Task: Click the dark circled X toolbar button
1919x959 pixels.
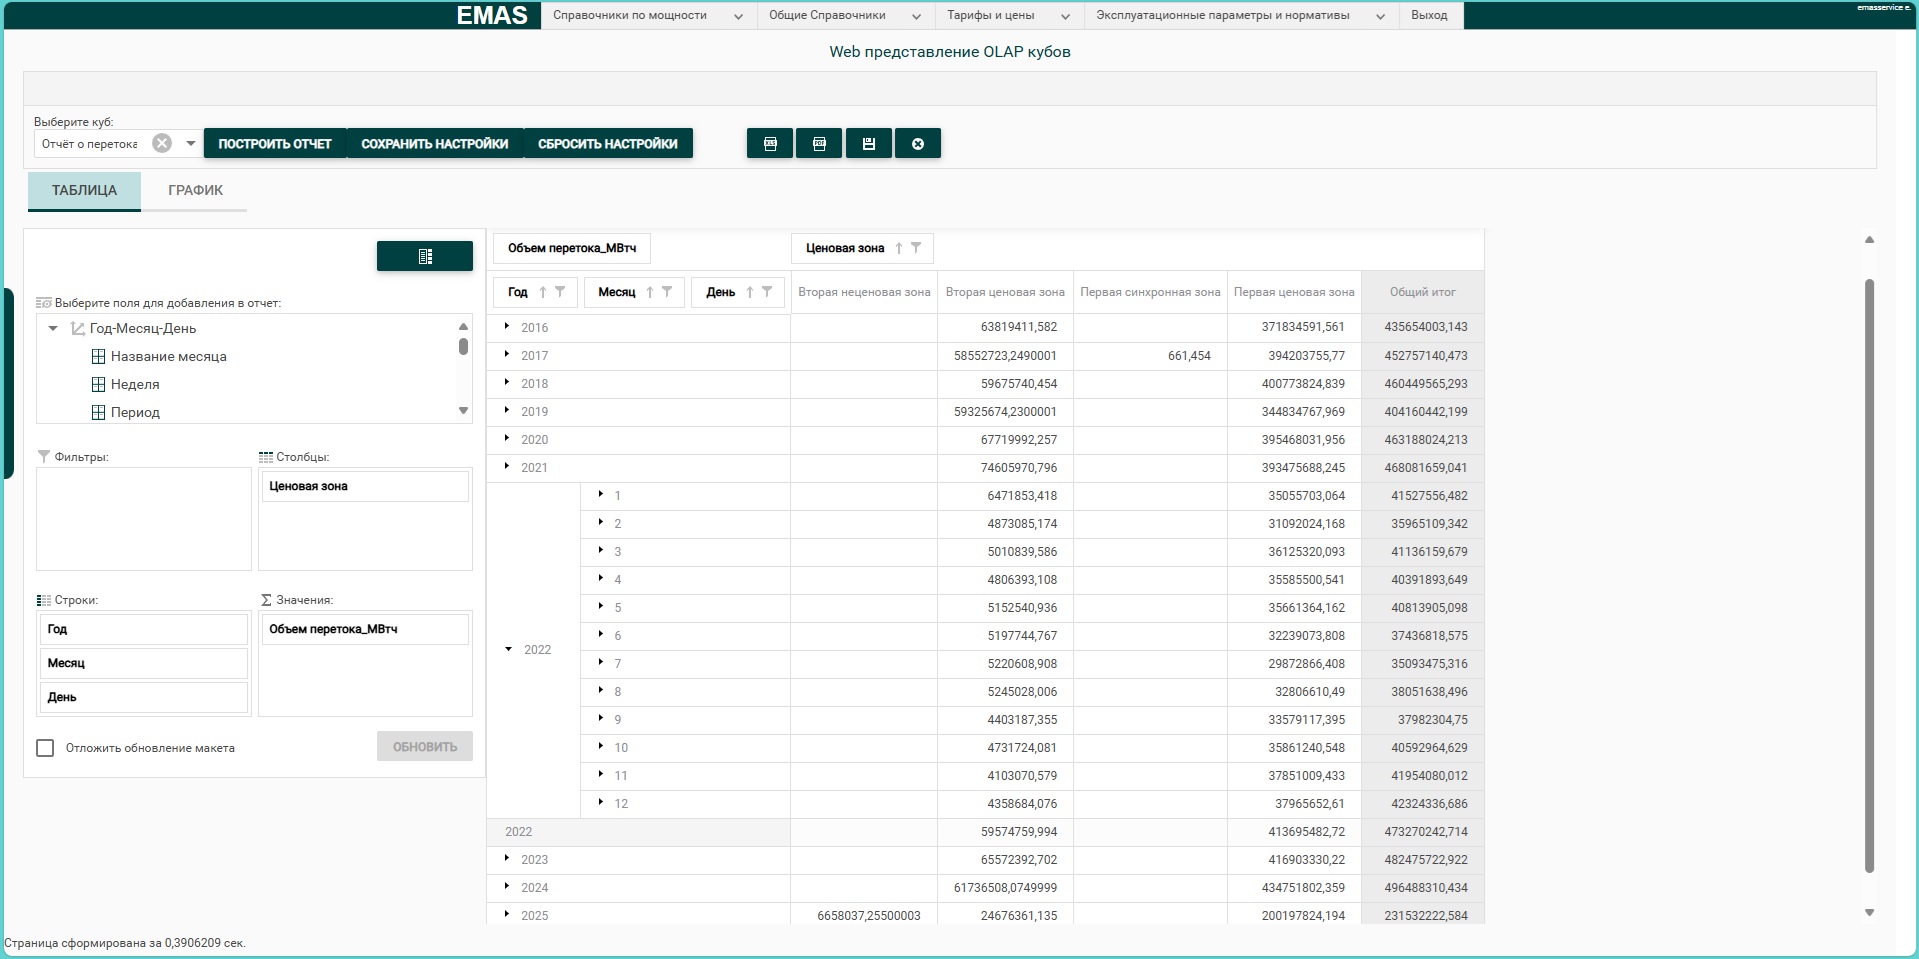Action: click(917, 144)
